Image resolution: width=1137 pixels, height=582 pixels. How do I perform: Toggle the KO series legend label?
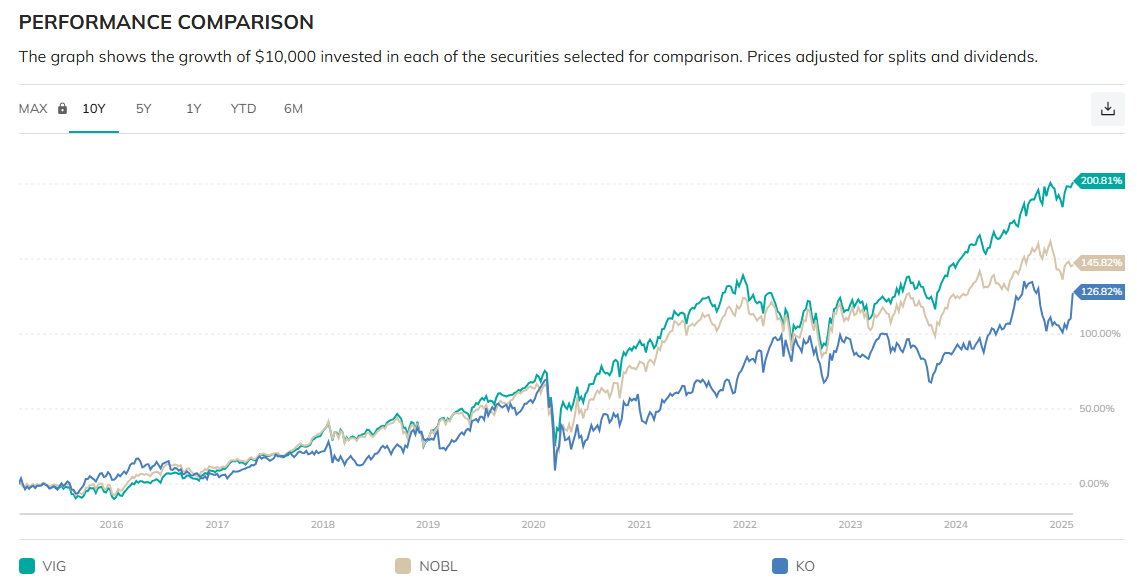point(805,567)
